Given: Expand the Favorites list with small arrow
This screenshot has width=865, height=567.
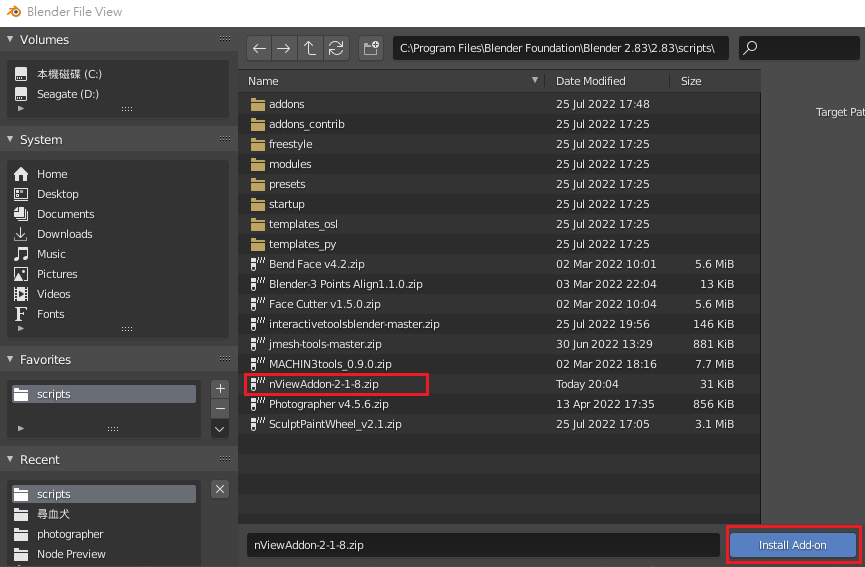Looking at the screenshot, I should coord(21,428).
